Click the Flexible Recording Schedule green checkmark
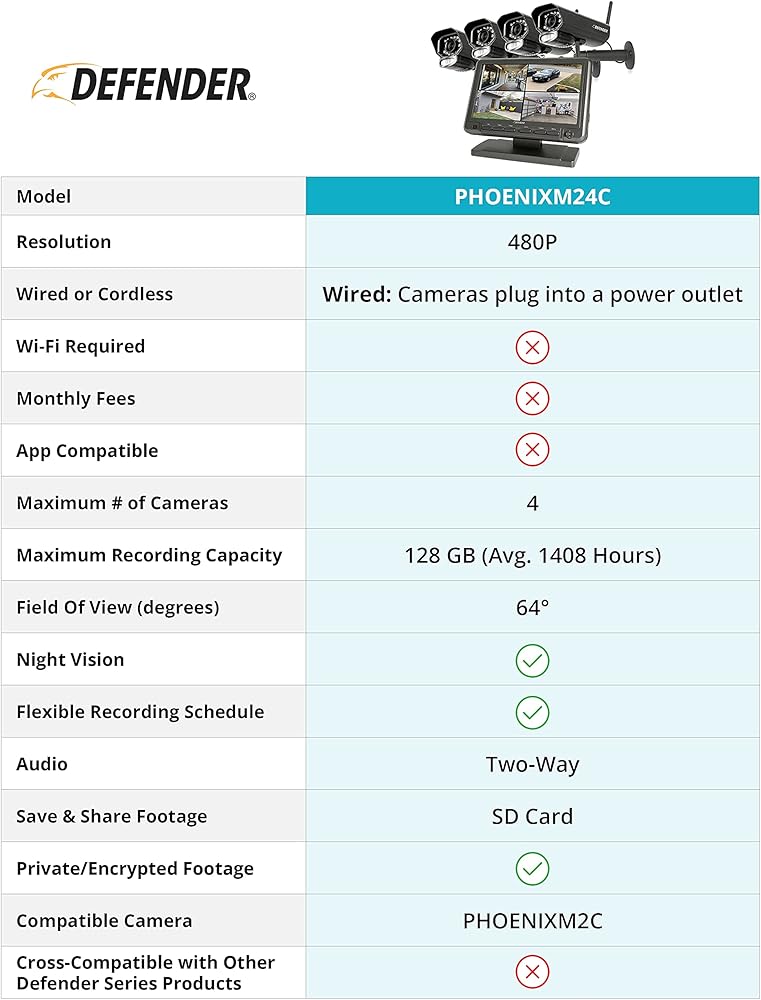Screen dimensions: 761x1000 (532, 712)
